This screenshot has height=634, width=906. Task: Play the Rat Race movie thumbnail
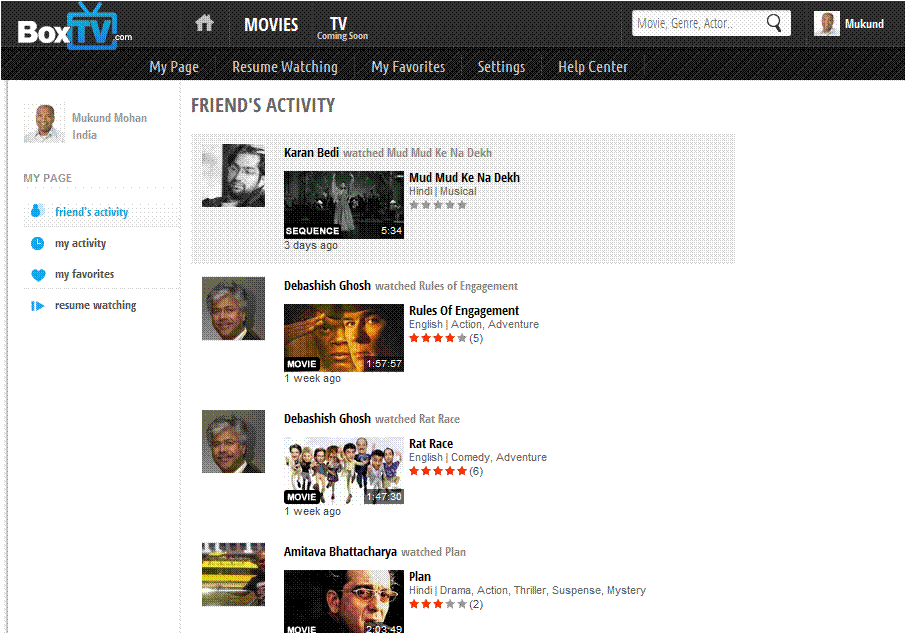click(344, 470)
